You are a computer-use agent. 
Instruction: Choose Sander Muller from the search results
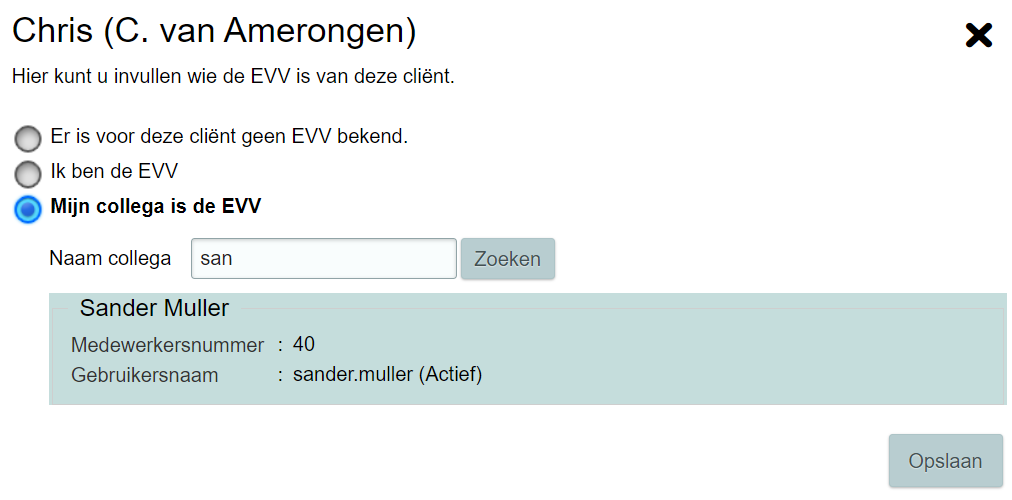154,308
